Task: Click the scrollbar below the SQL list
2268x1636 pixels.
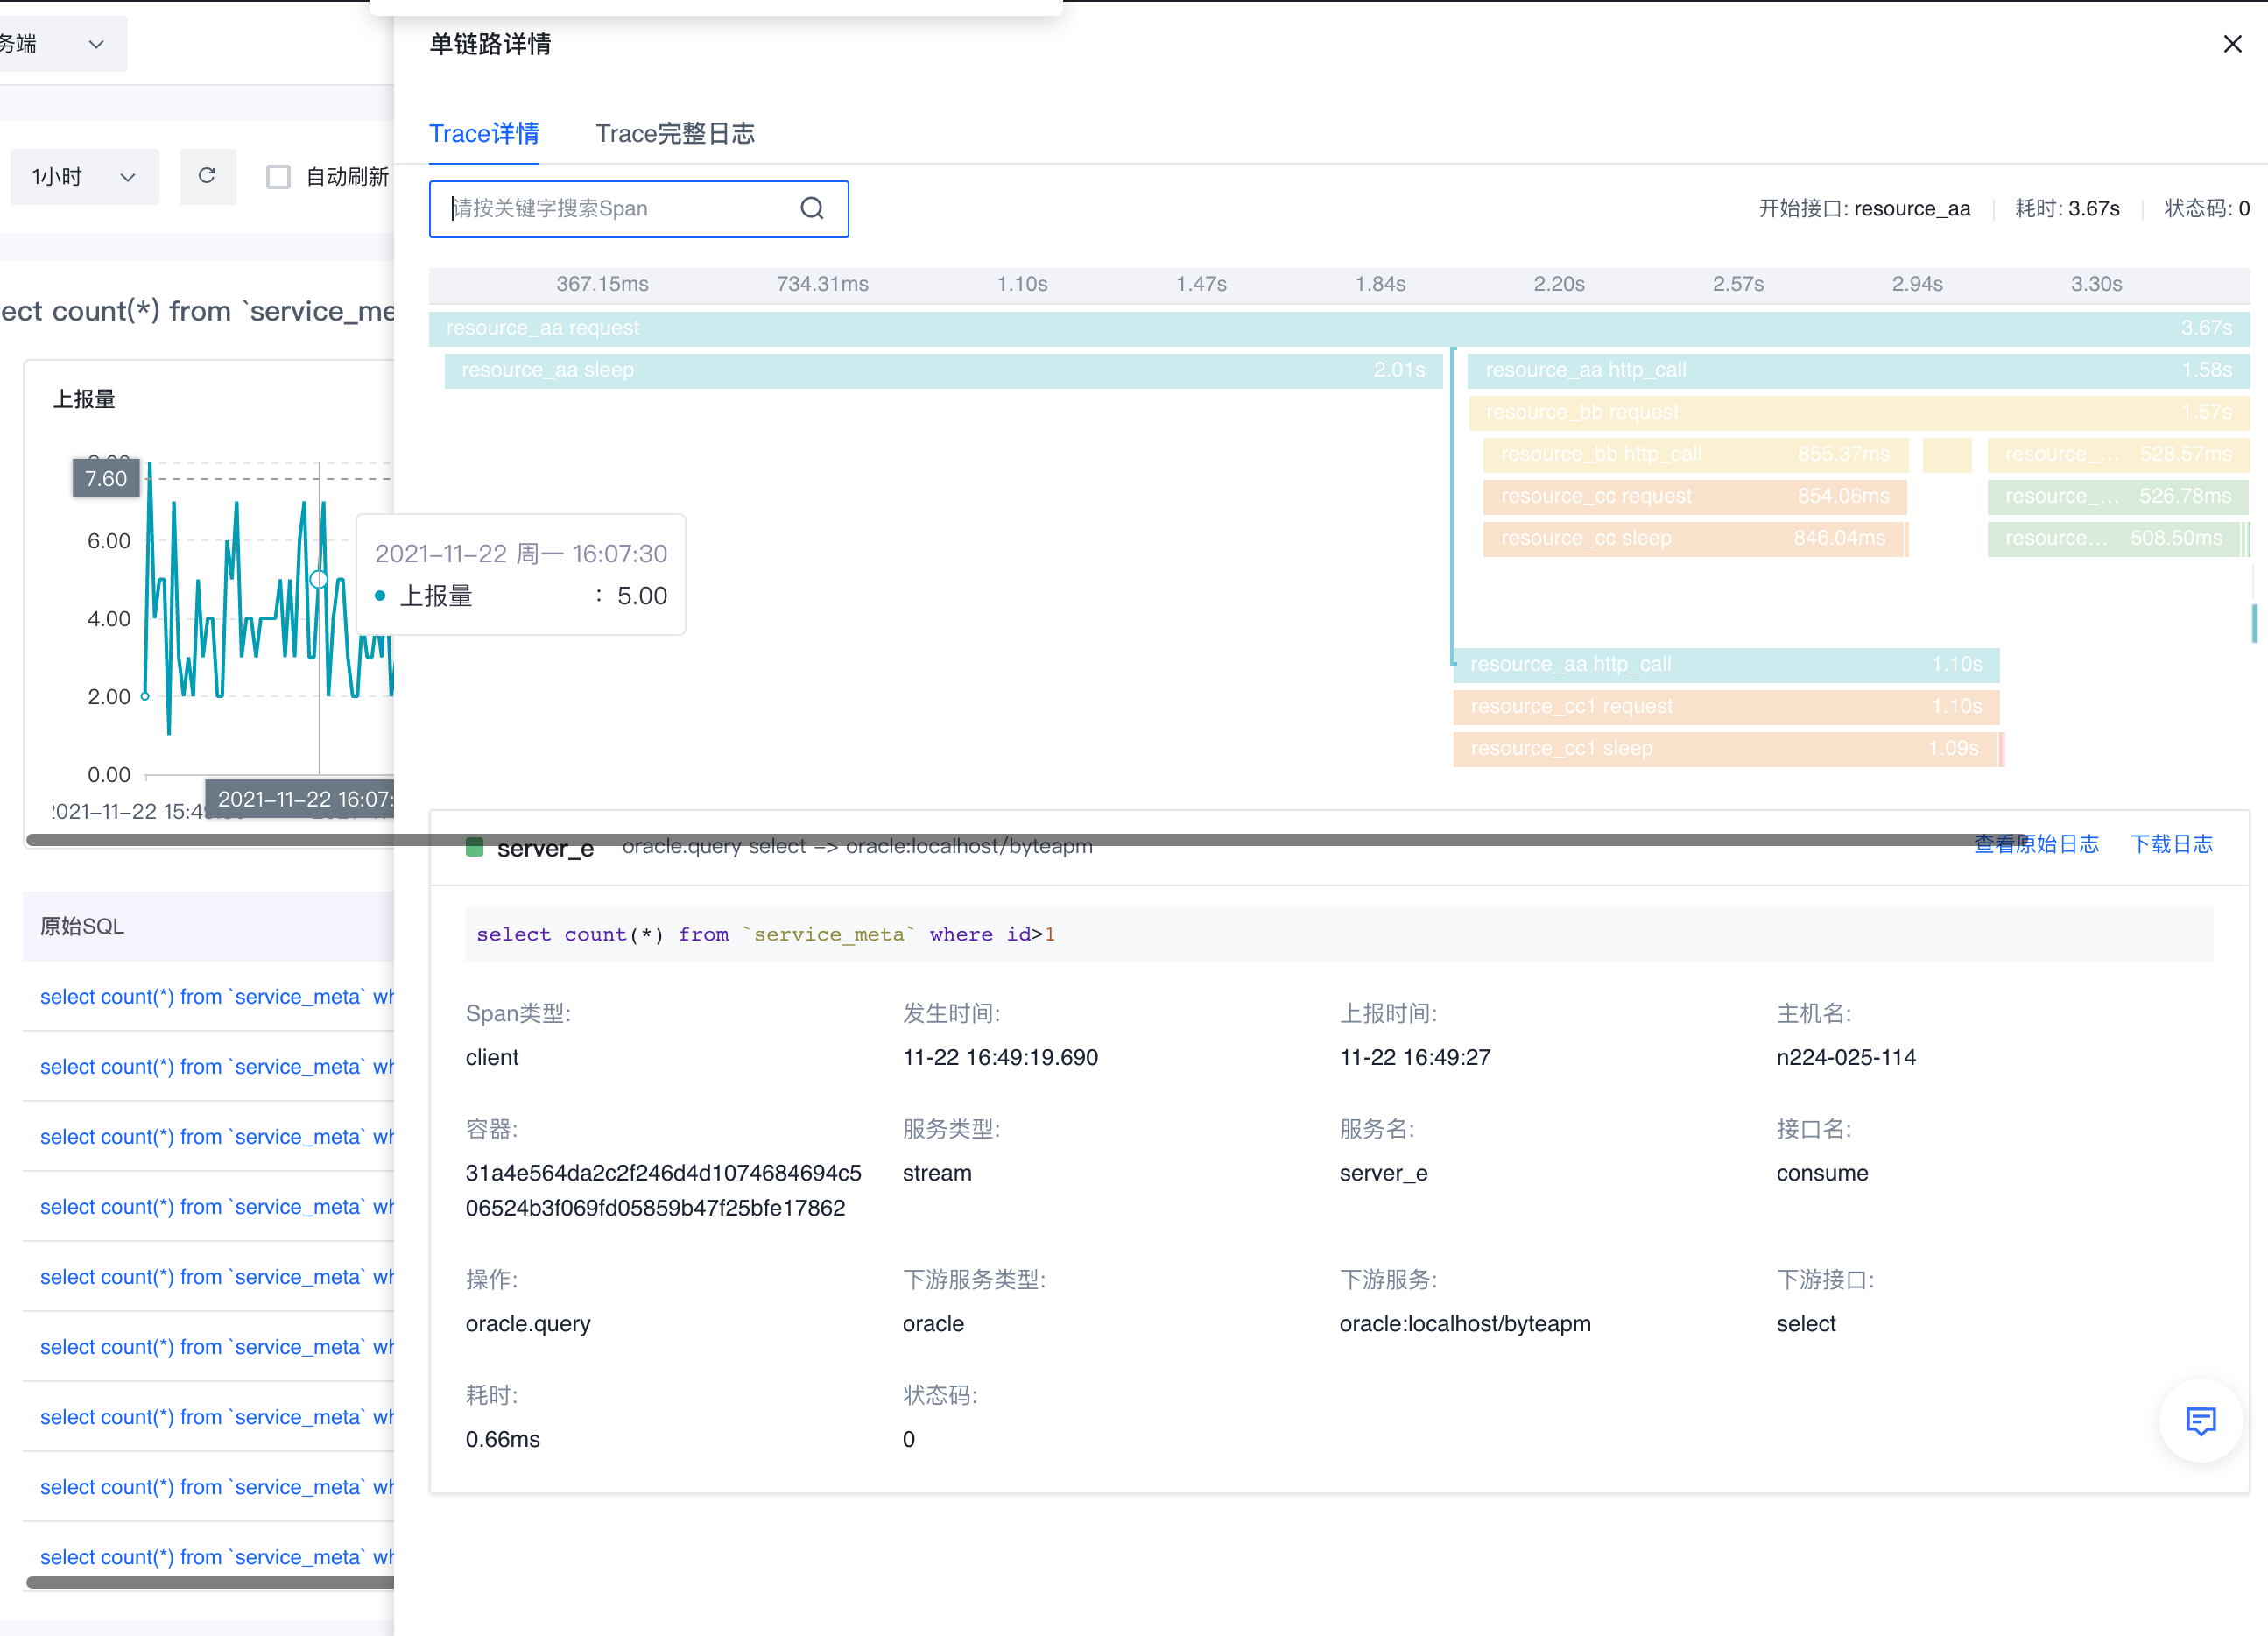Action: (x=210, y=1582)
